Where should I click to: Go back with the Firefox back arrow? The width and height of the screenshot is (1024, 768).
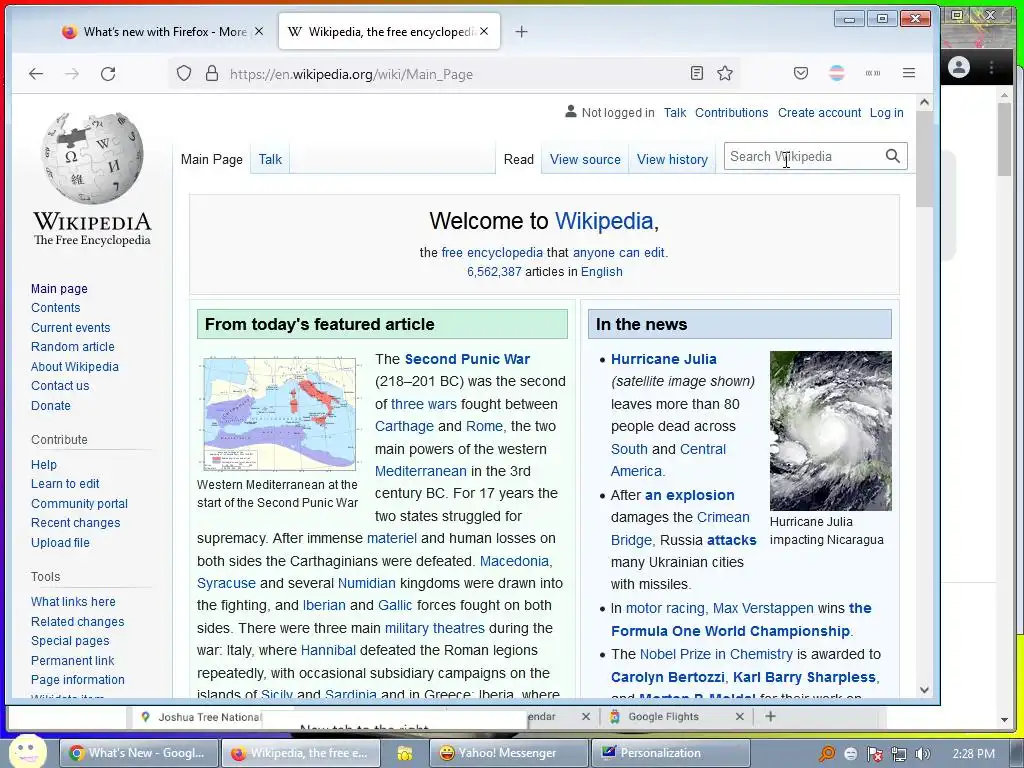pyautogui.click(x=36, y=74)
